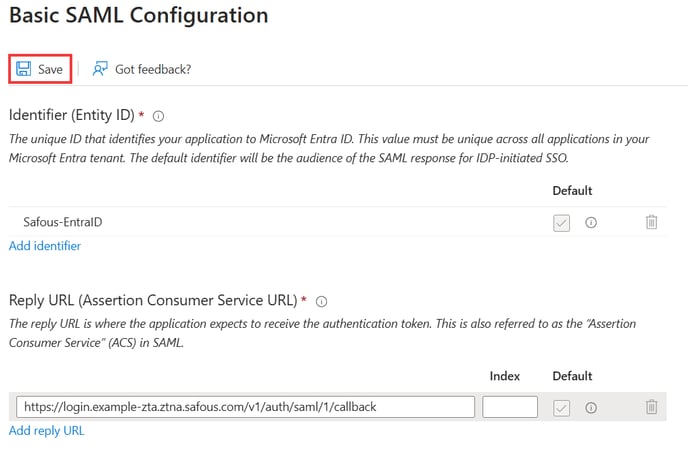Click info icon in Safous-EntraID row
688x458 pixels.
tap(591, 222)
